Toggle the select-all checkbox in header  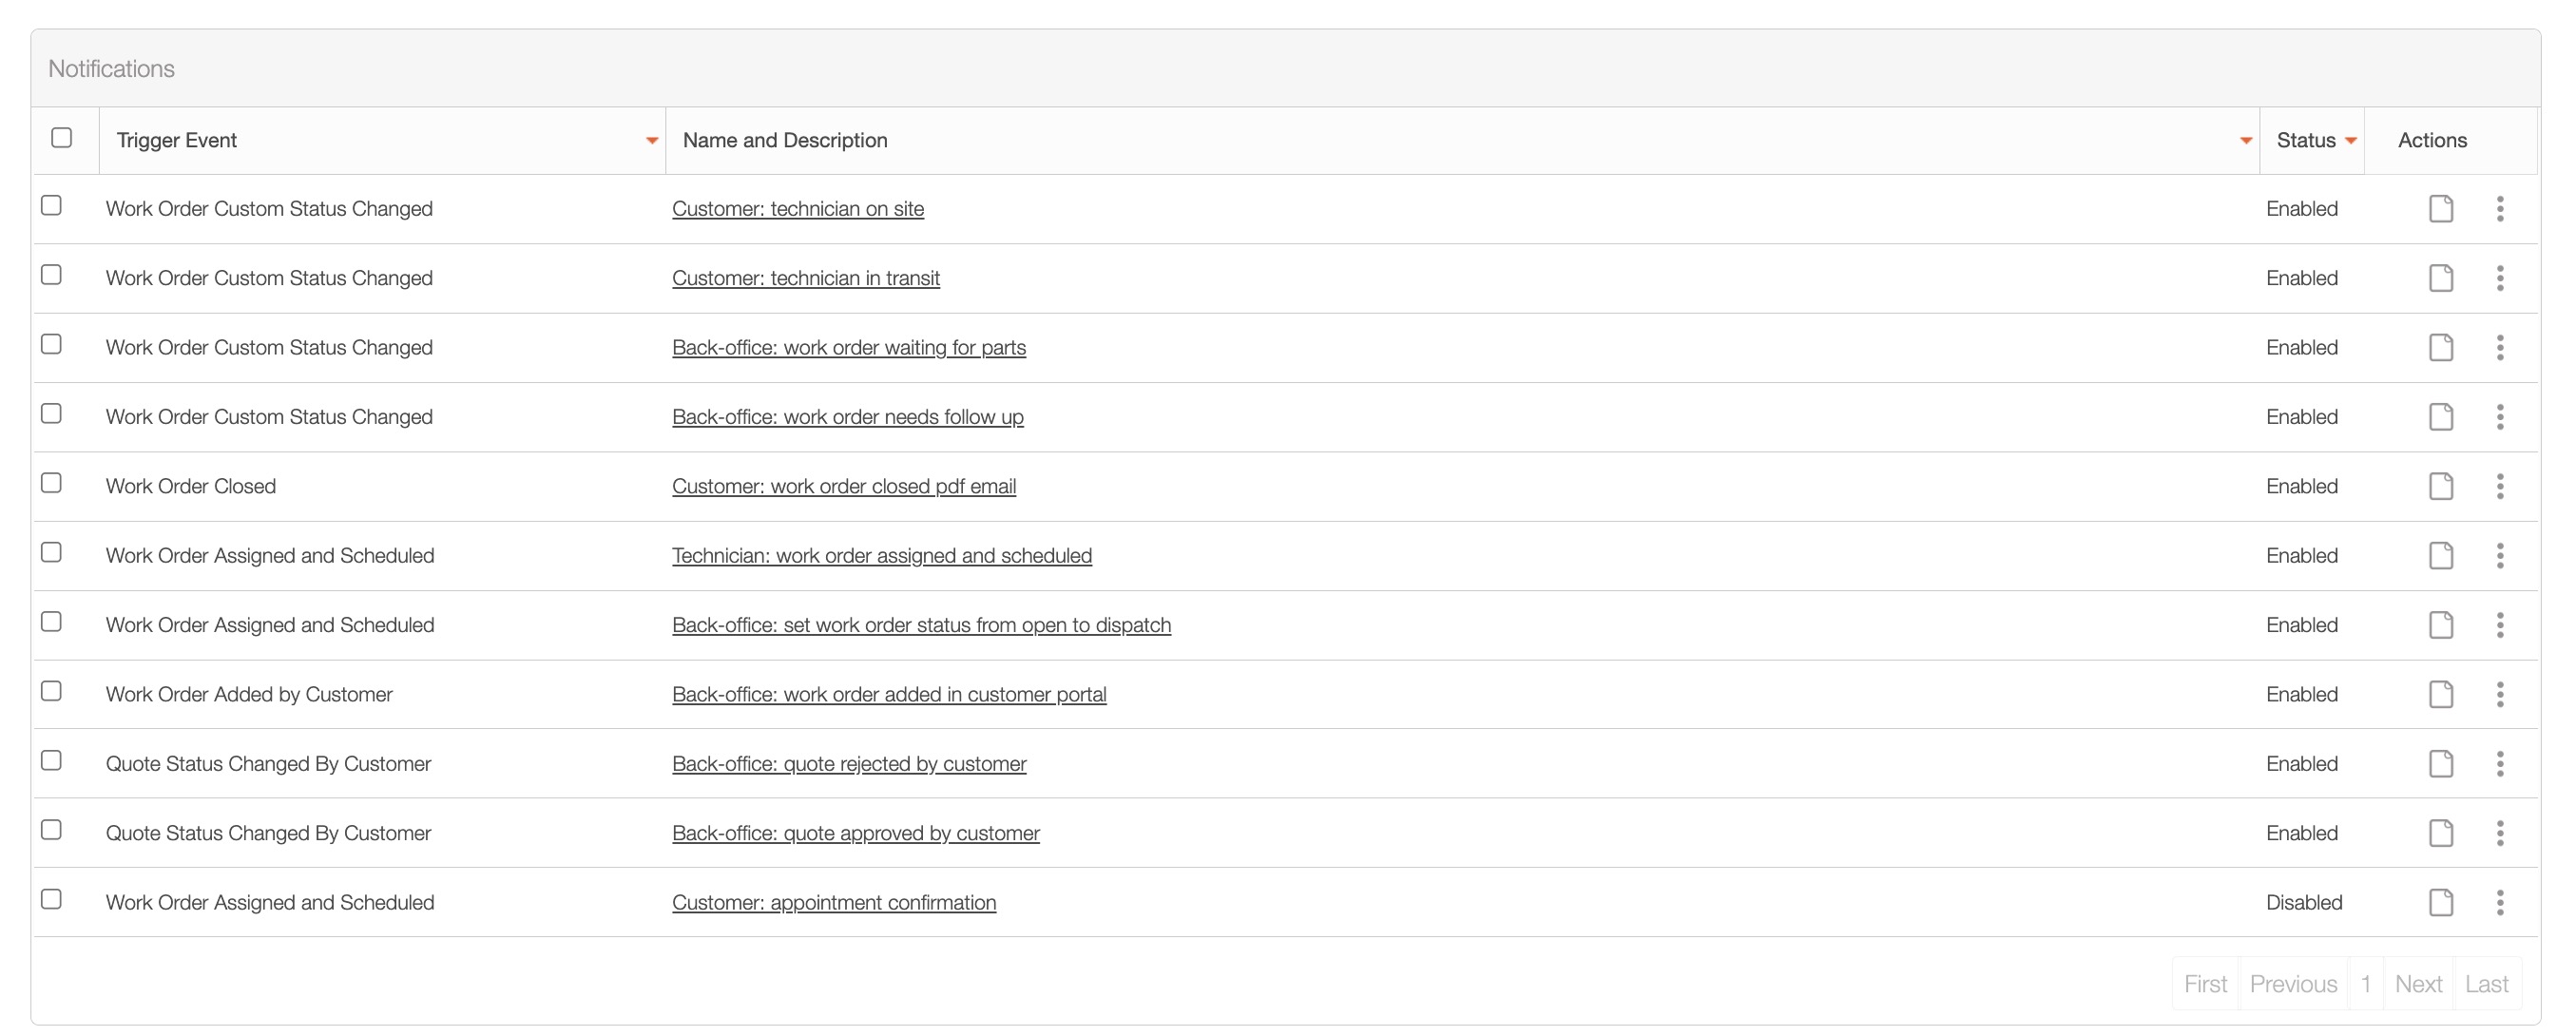click(x=62, y=138)
